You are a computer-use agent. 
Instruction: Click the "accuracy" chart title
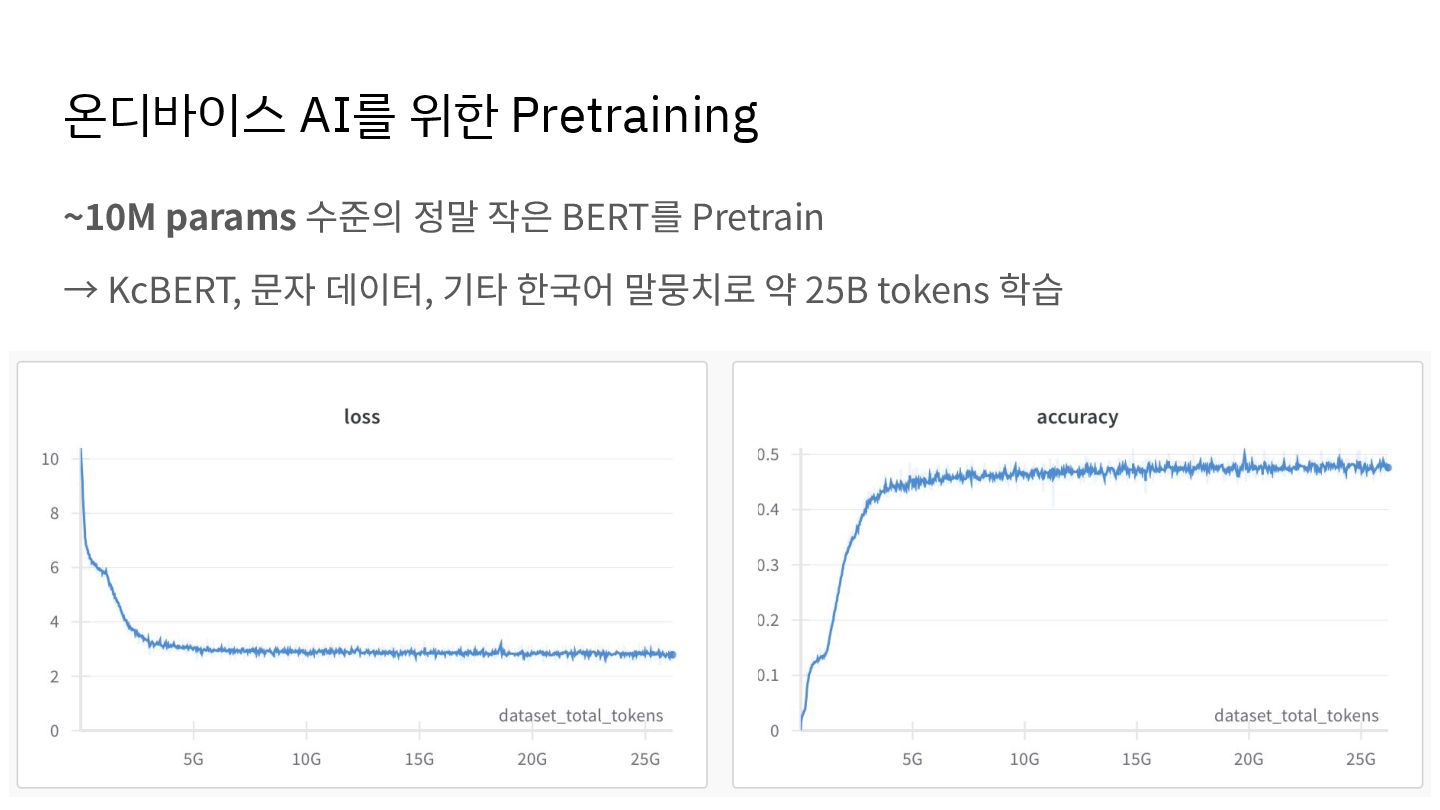coord(1077,416)
